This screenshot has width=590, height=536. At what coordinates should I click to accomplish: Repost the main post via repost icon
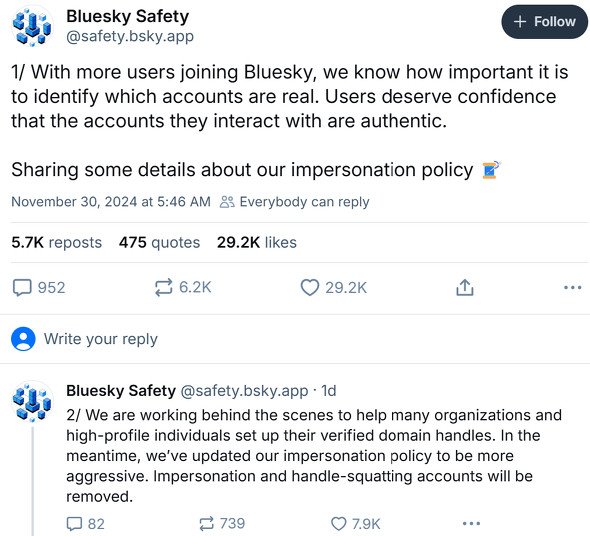[164, 288]
